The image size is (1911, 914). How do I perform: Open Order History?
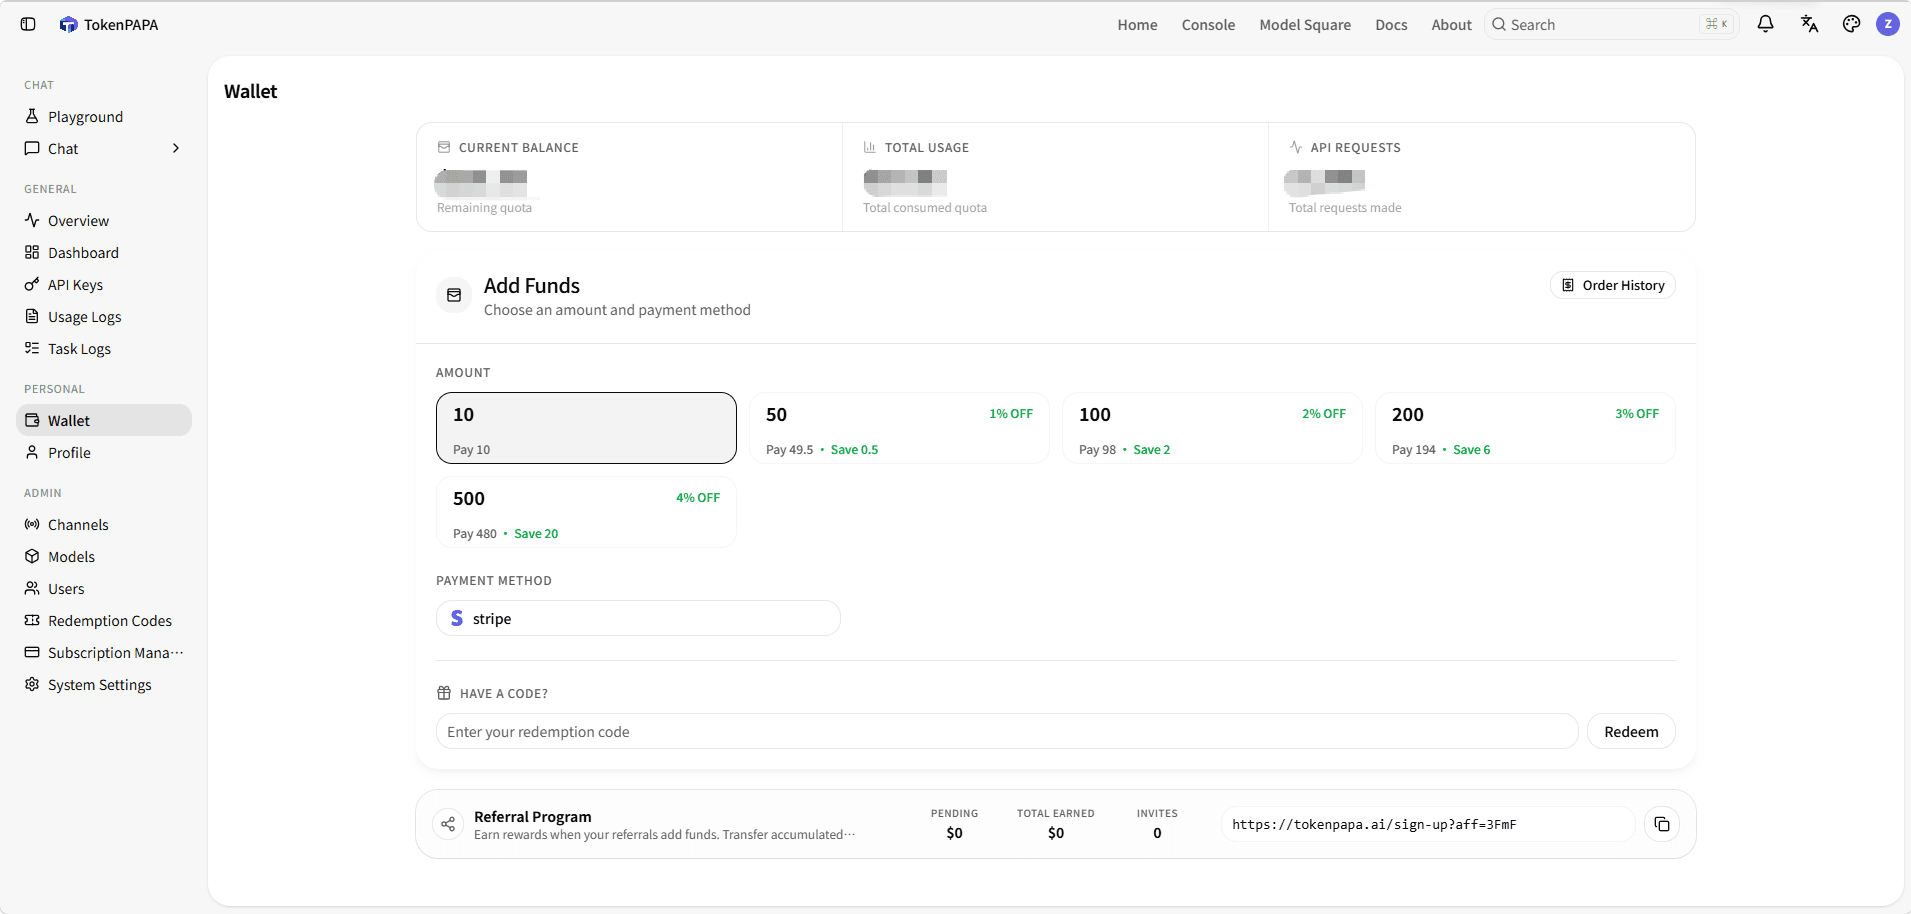(1613, 285)
